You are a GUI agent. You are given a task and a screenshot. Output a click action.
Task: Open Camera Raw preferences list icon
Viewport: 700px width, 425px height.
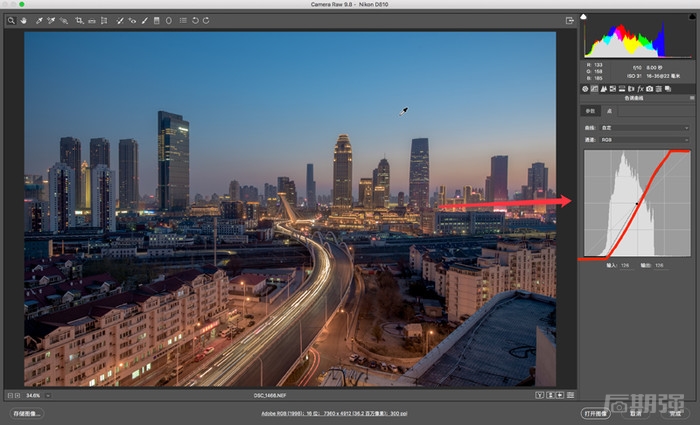[x=183, y=21]
